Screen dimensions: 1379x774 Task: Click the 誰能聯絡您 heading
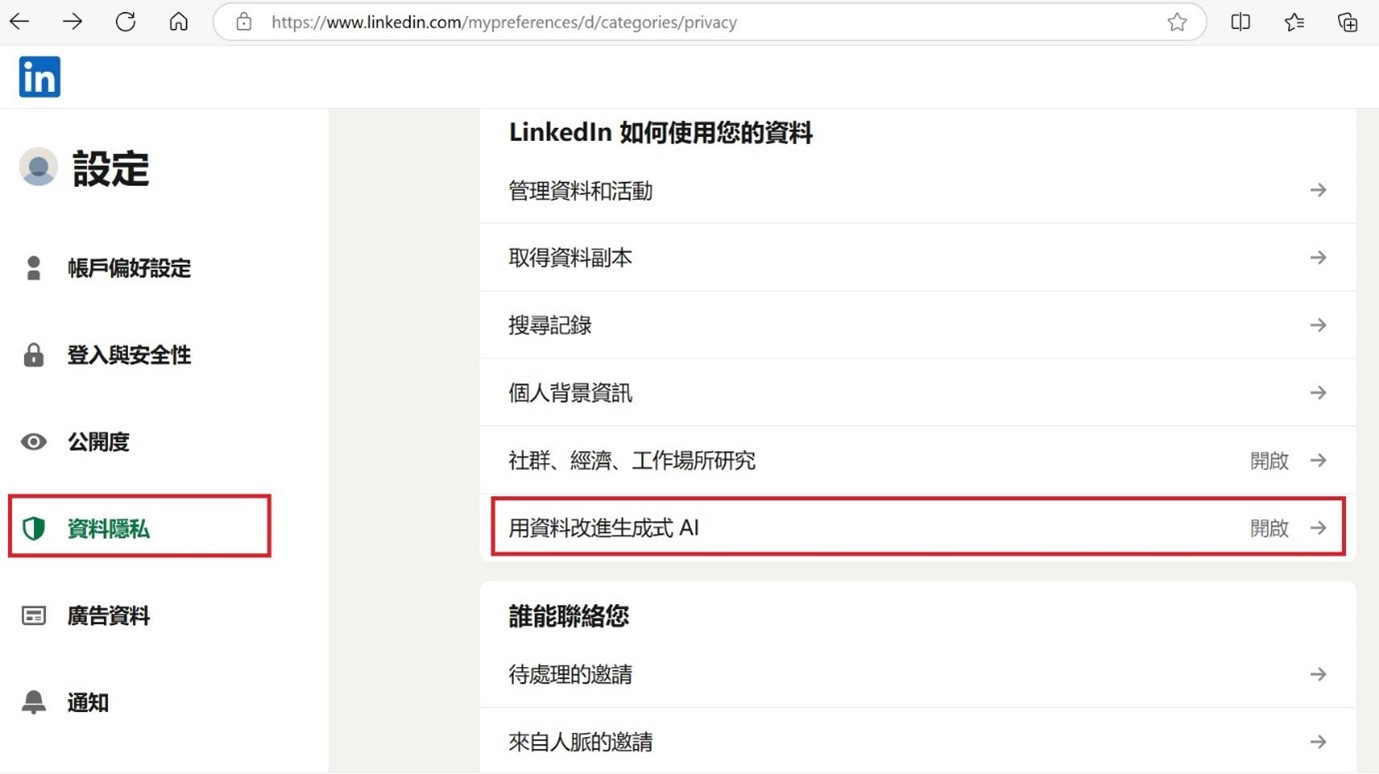tap(568, 616)
